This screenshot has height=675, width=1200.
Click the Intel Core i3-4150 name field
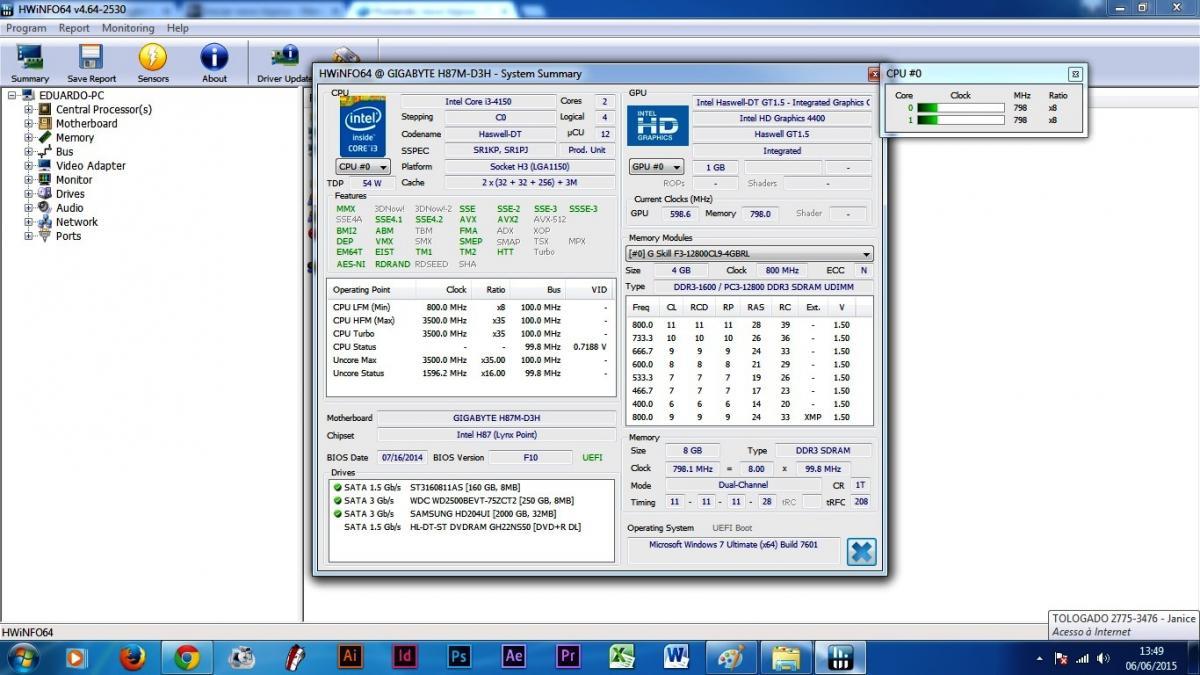478,102
